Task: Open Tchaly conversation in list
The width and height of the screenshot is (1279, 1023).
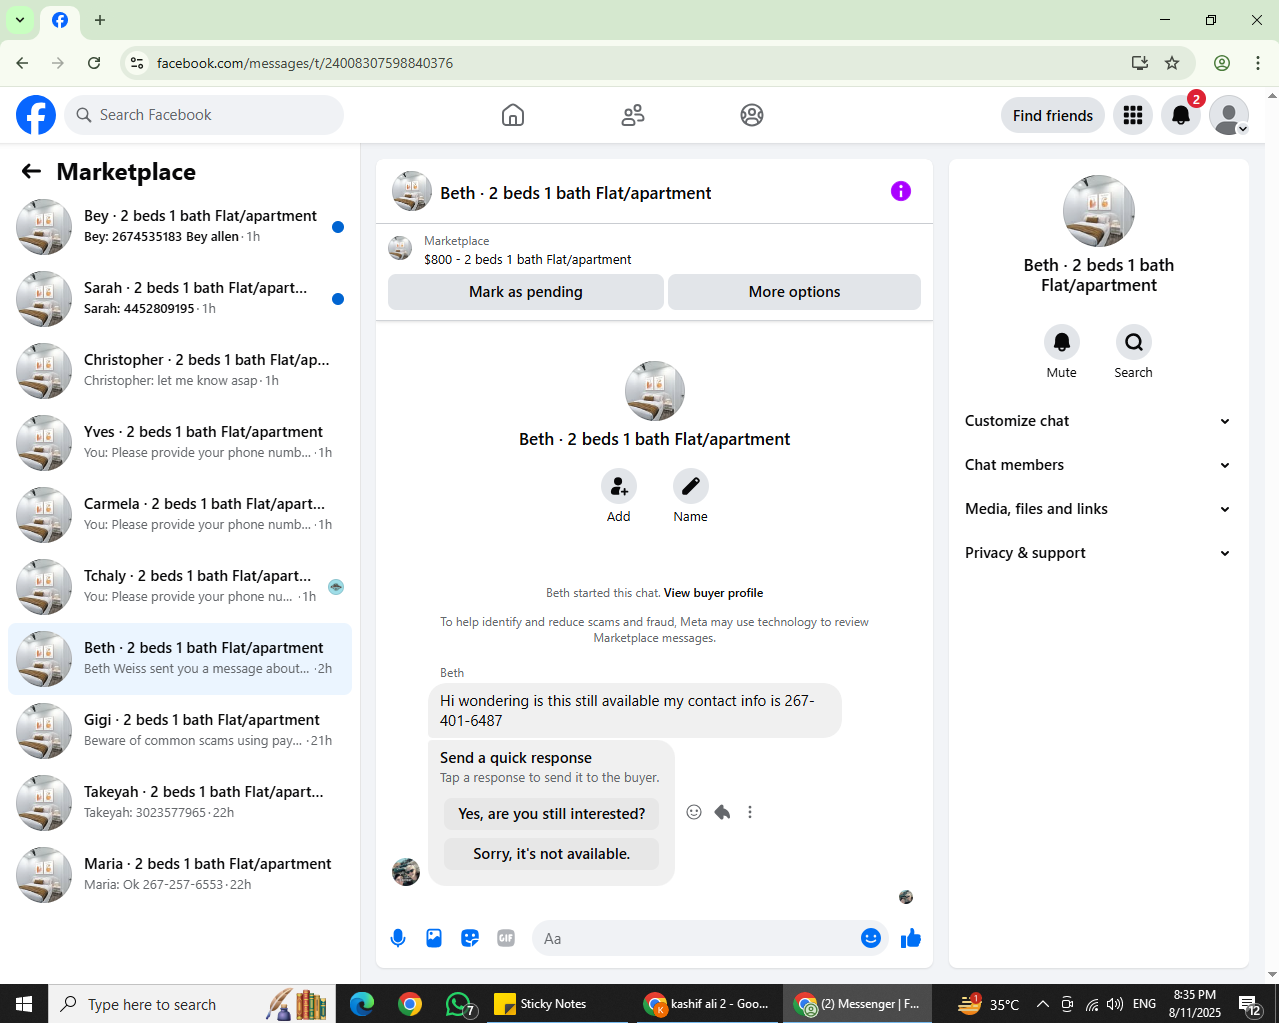Action: coord(180,587)
